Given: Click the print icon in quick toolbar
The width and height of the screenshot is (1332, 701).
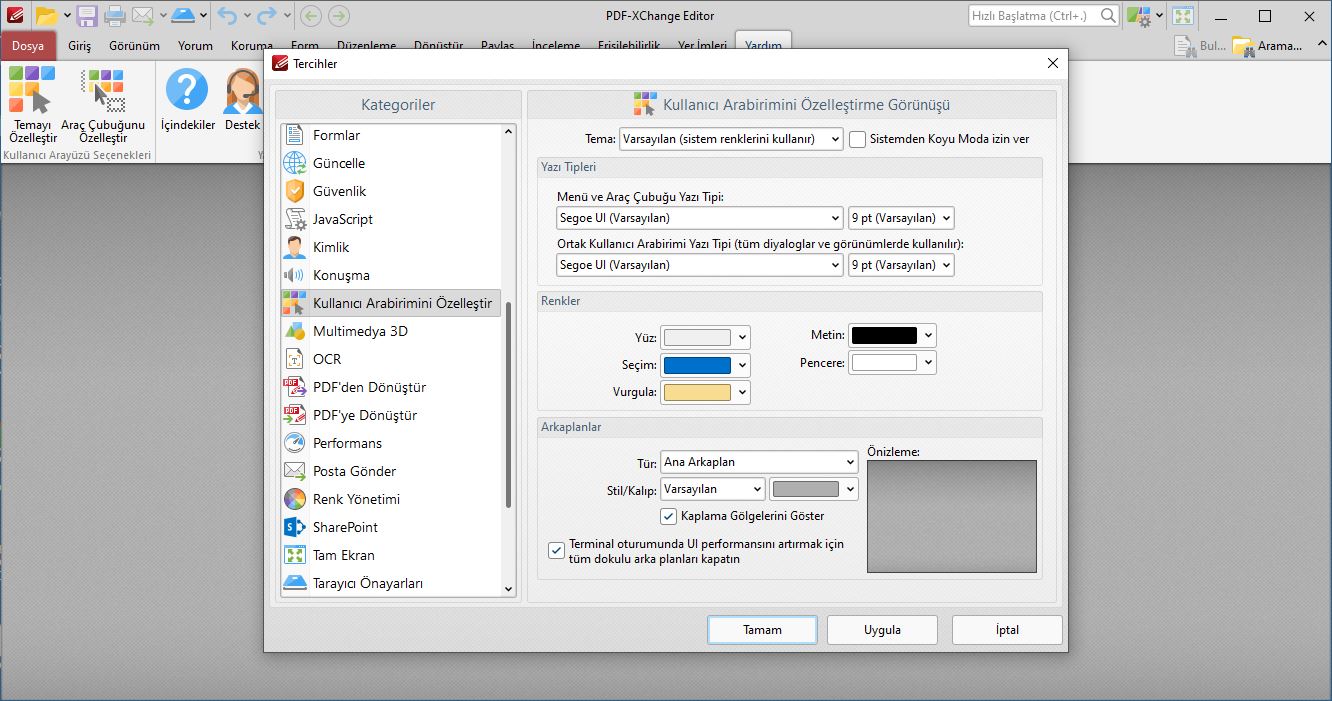Looking at the screenshot, I should tap(115, 15).
